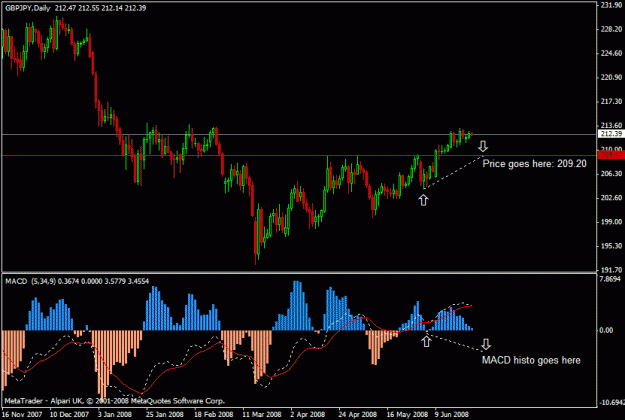Click the 228.20 price scale label

[x=611, y=29]
